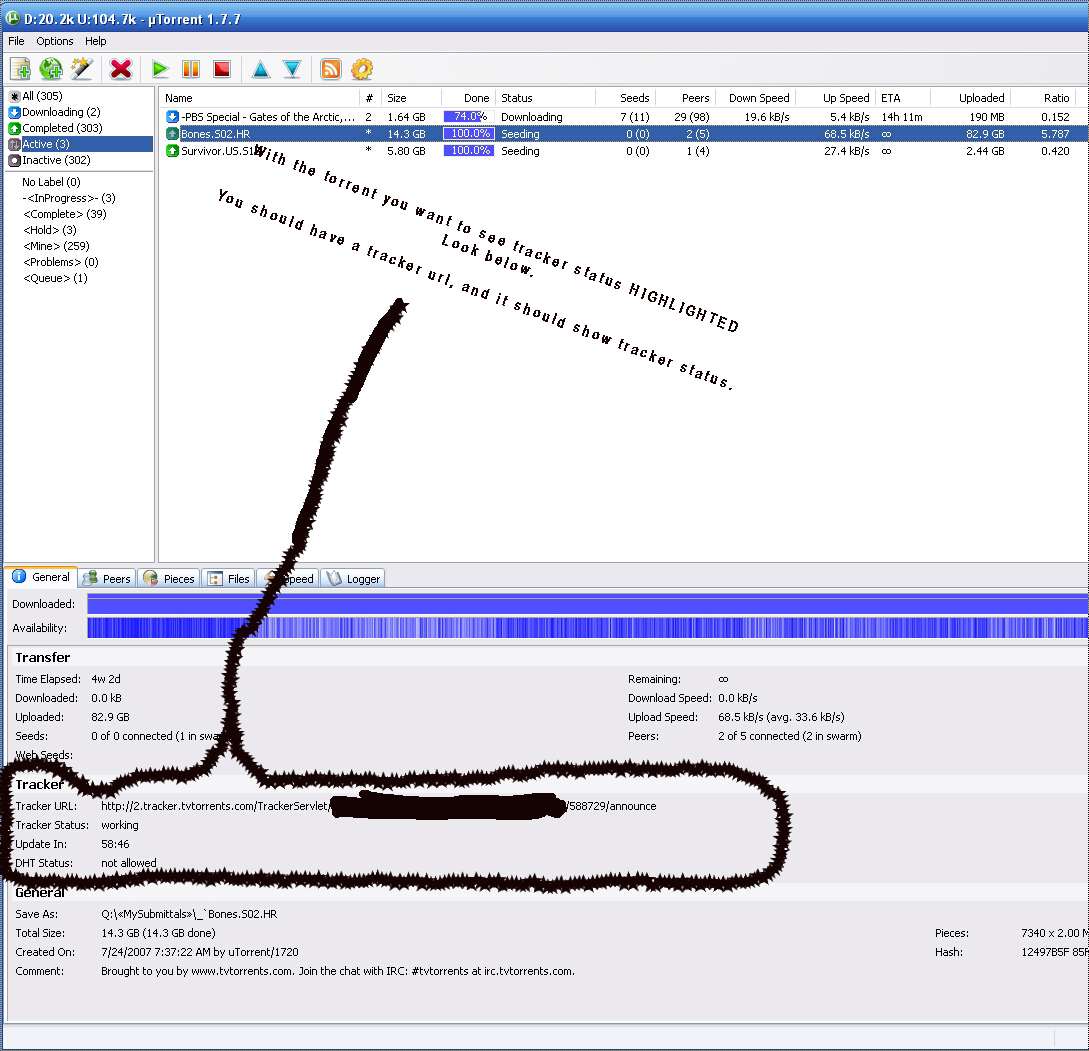Sort list by Down Speed column header
The width and height of the screenshot is (1089, 1051).
coord(758,98)
